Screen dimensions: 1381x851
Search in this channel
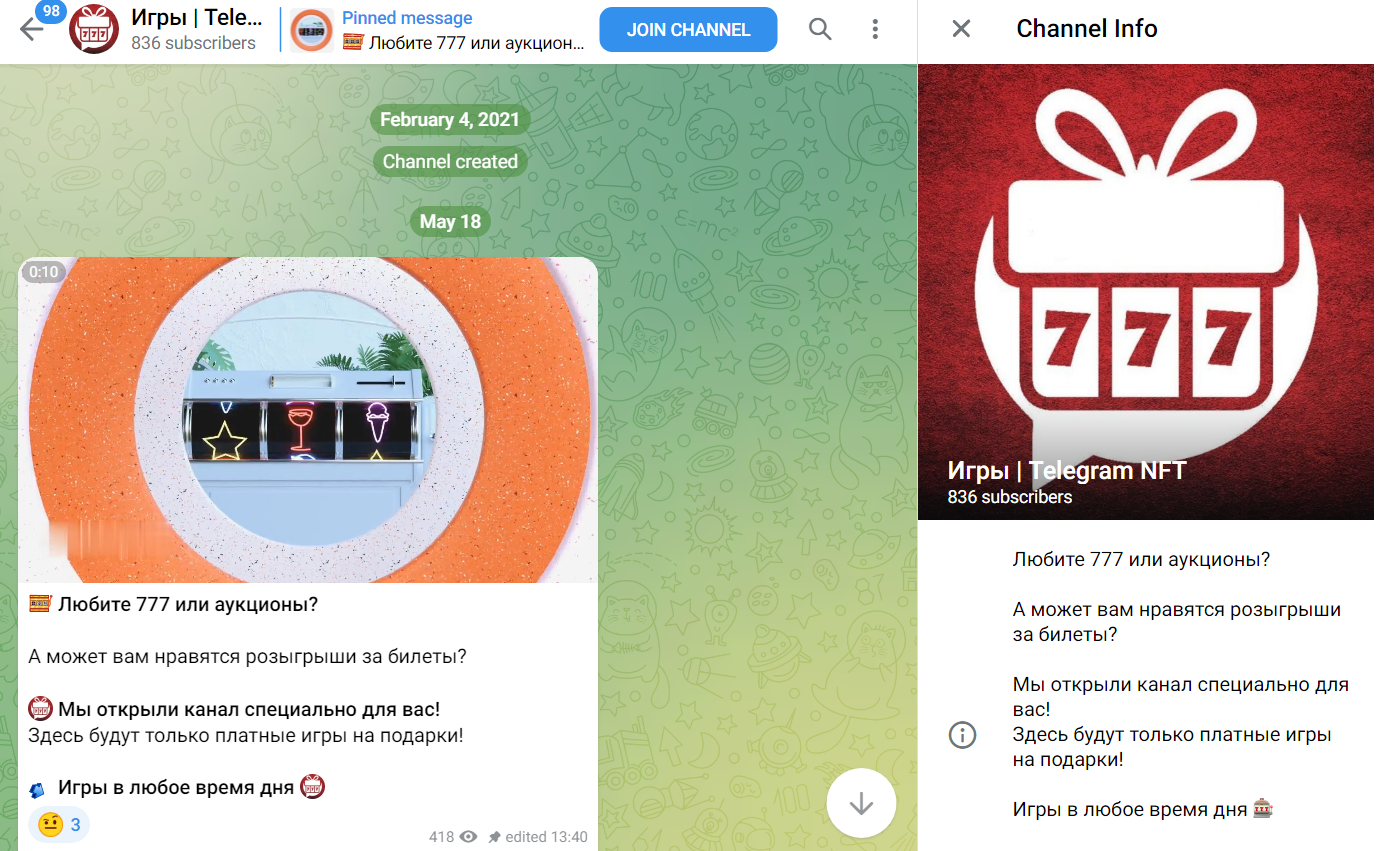tap(820, 29)
